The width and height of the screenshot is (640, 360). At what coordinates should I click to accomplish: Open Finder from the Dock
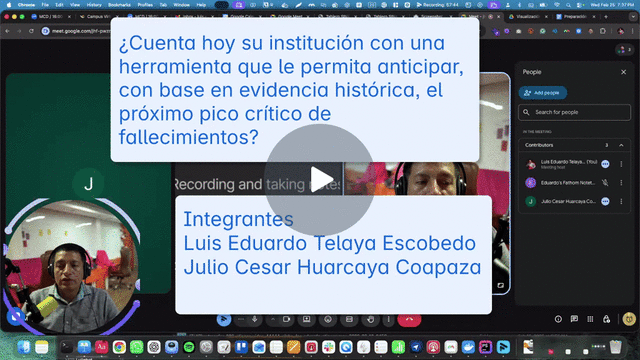24,347
